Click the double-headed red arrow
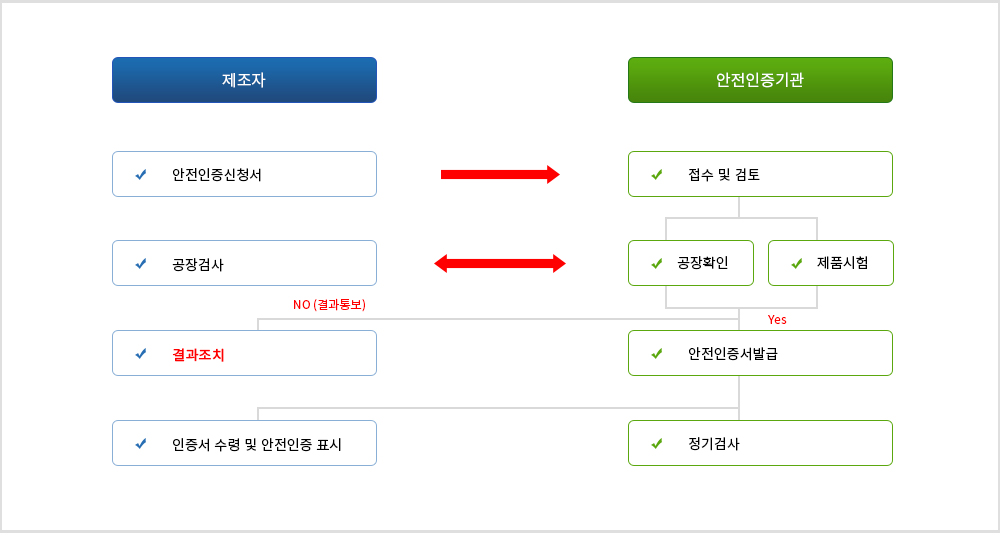The image size is (1000, 550). coord(500,264)
